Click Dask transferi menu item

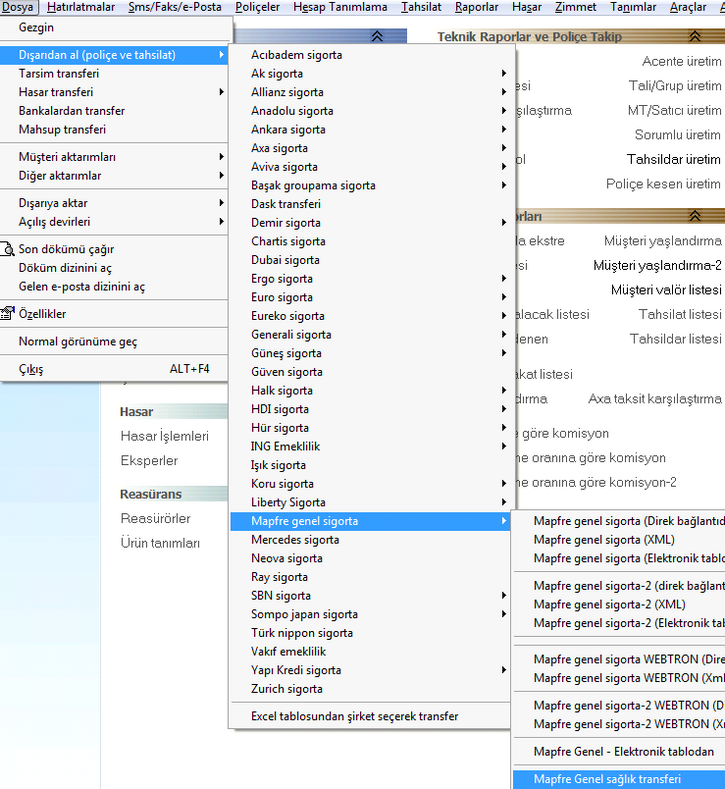(x=285, y=204)
